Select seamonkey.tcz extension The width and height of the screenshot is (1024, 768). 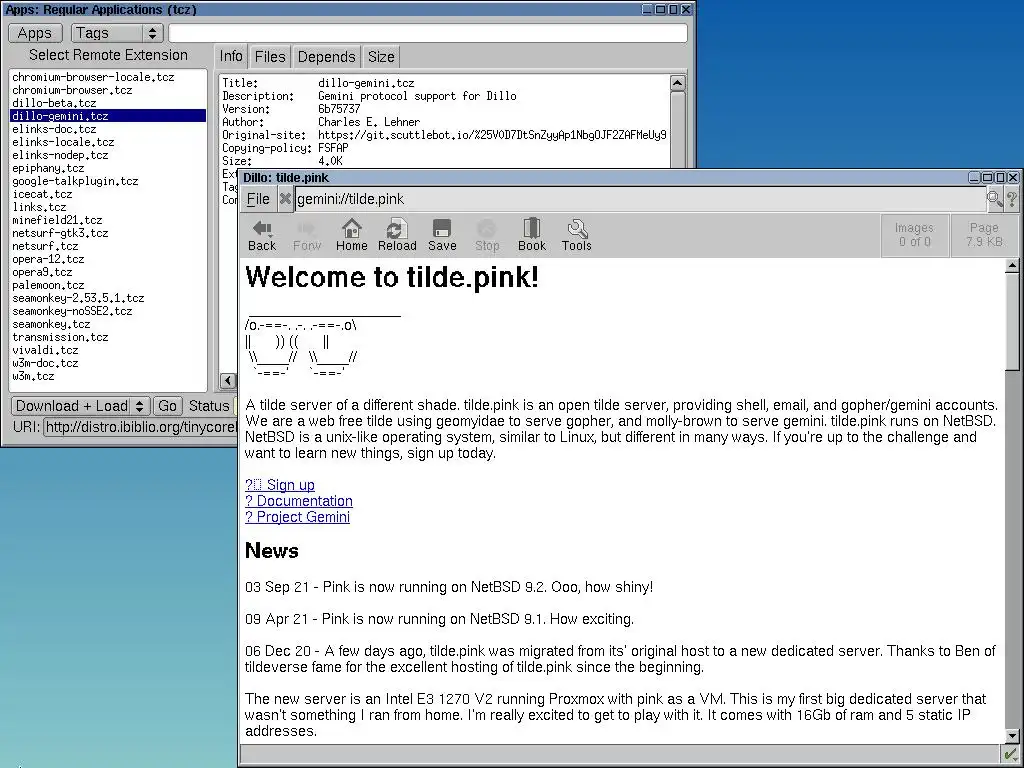(108, 325)
